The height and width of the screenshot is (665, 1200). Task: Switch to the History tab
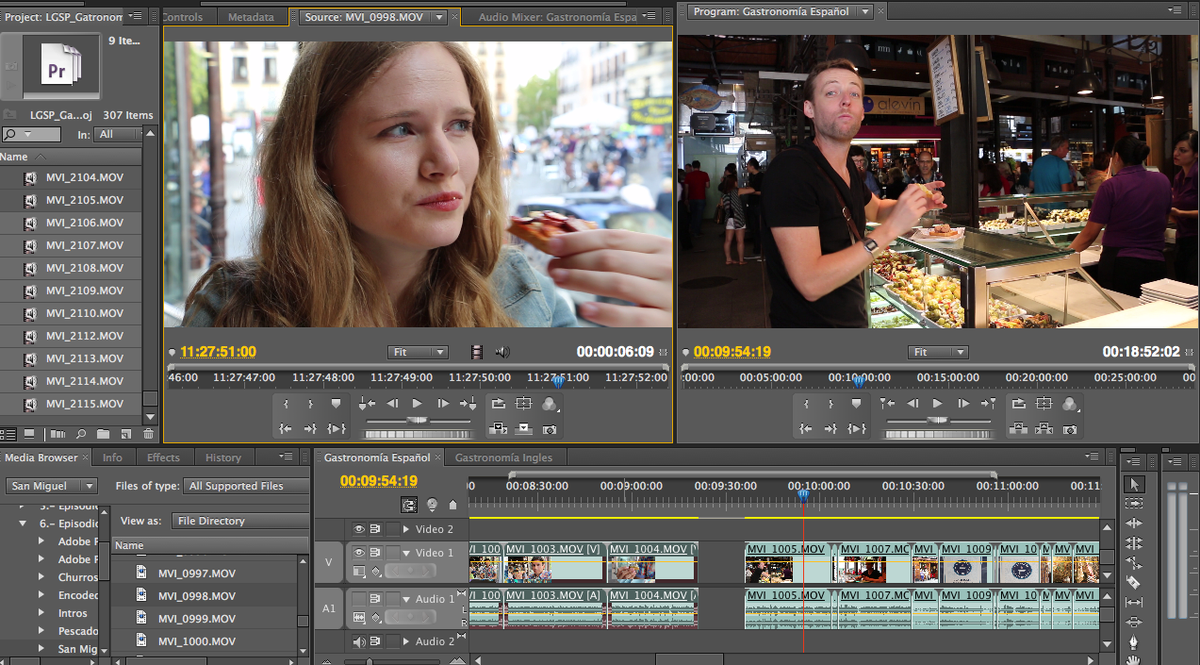tap(223, 458)
